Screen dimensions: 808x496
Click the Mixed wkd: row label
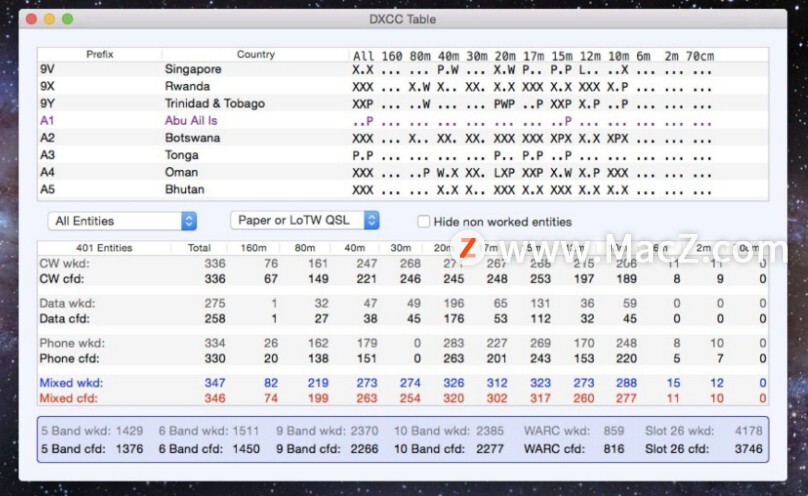click(x=71, y=383)
